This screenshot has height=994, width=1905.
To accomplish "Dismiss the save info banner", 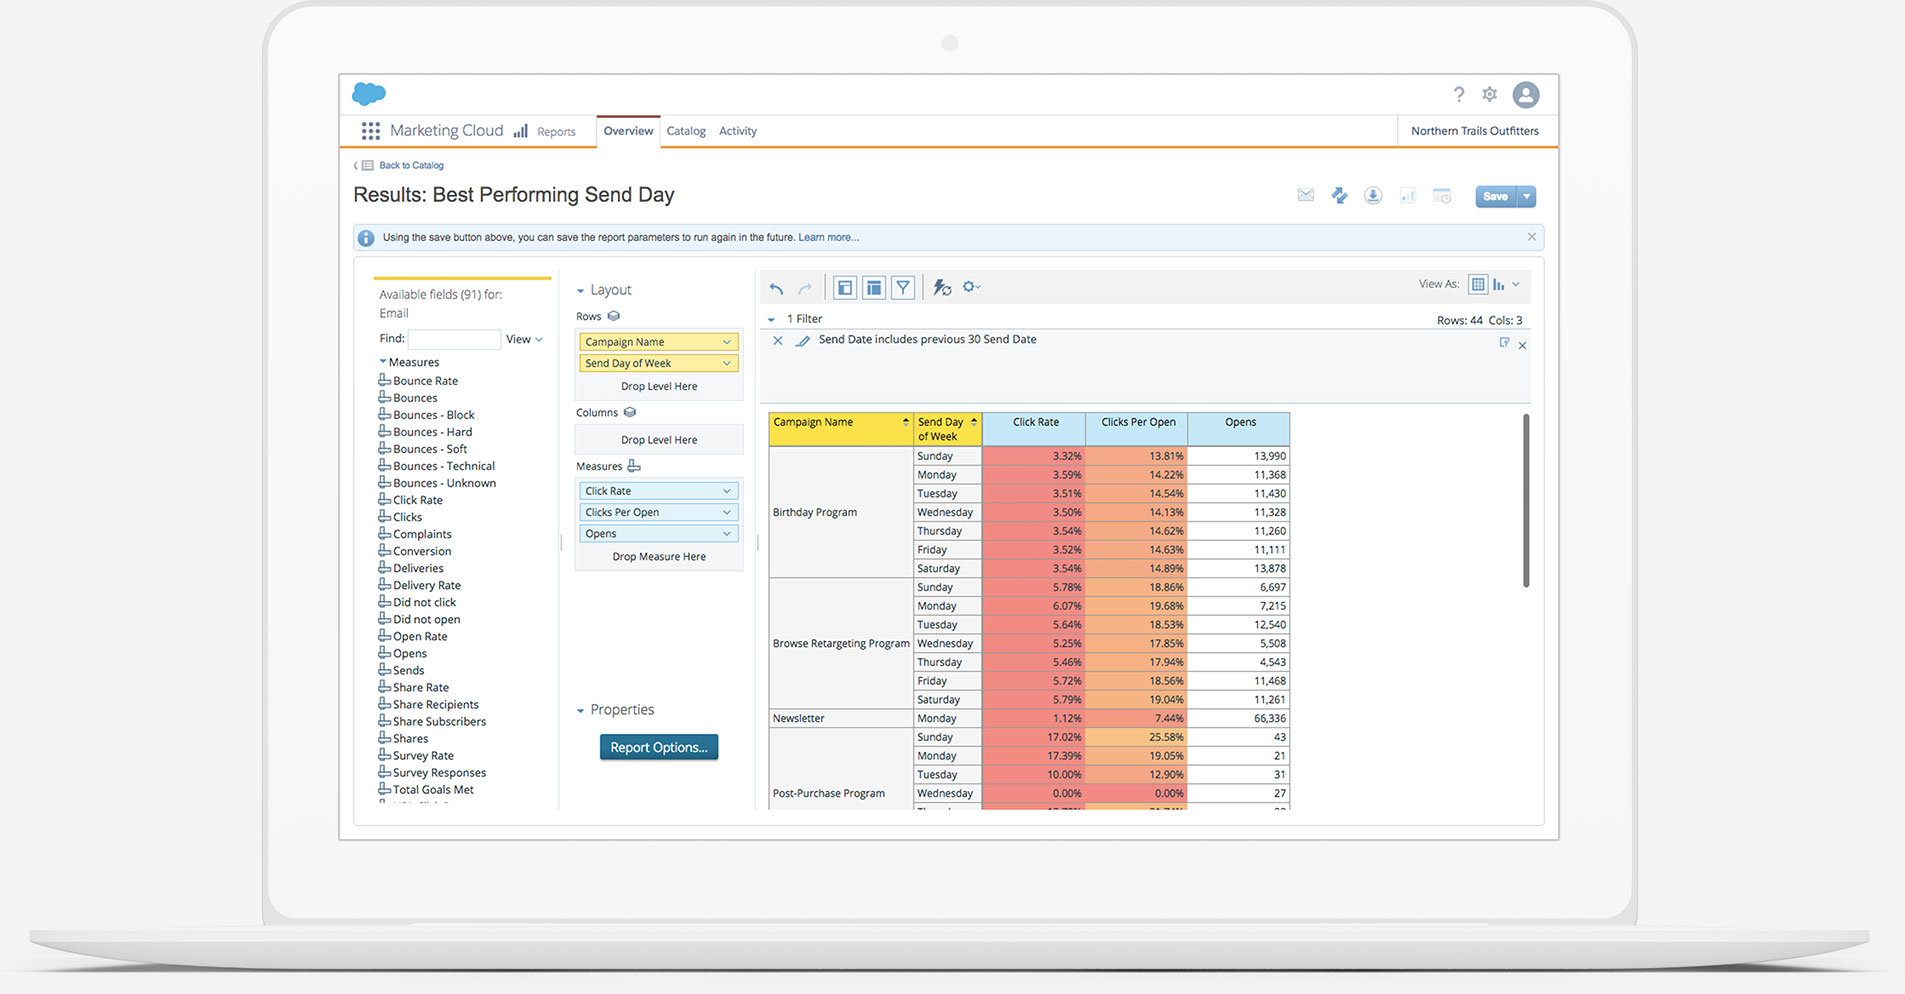I will pos(1531,237).
